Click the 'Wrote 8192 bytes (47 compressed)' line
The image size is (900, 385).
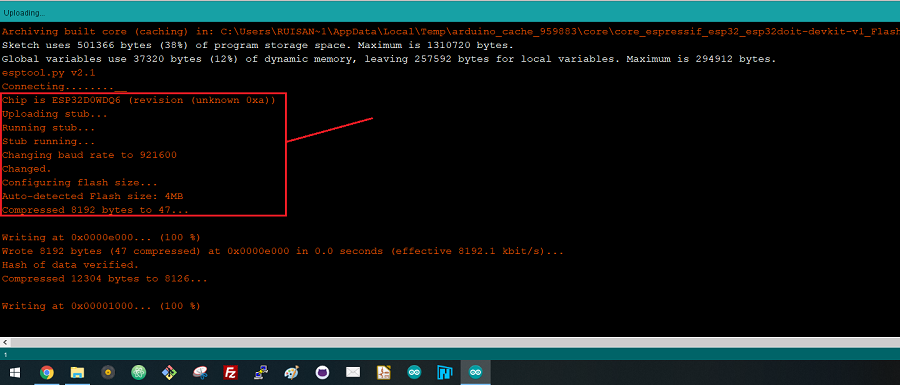pyautogui.click(x=283, y=251)
